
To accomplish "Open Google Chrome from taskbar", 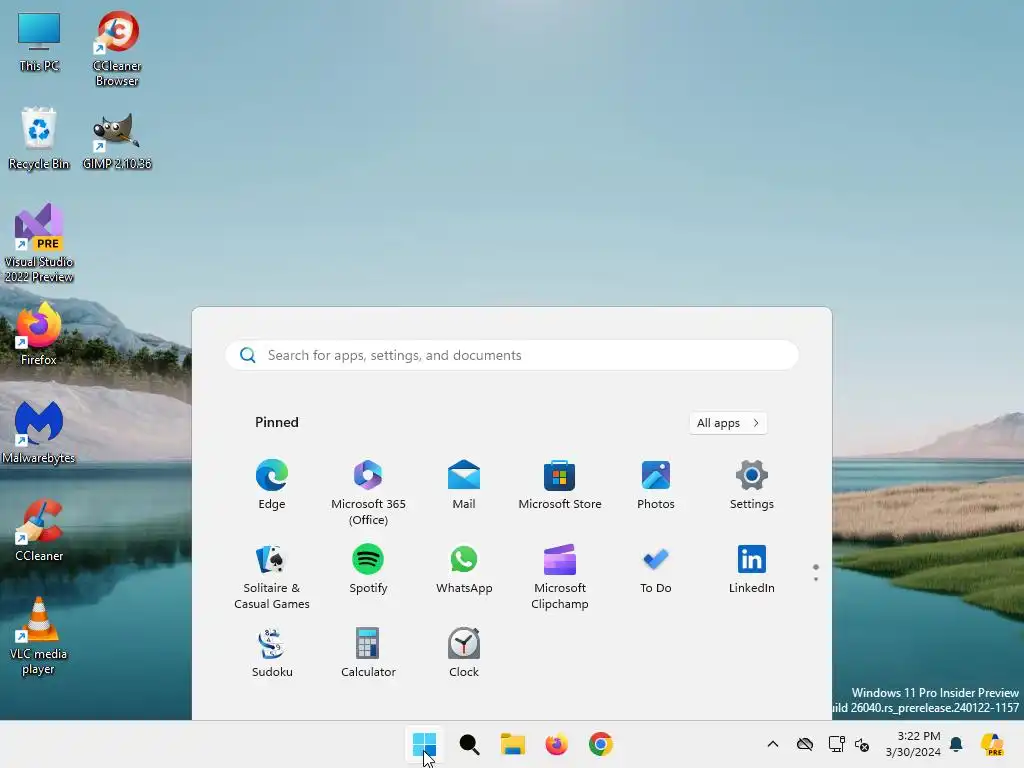I will click(601, 744).
